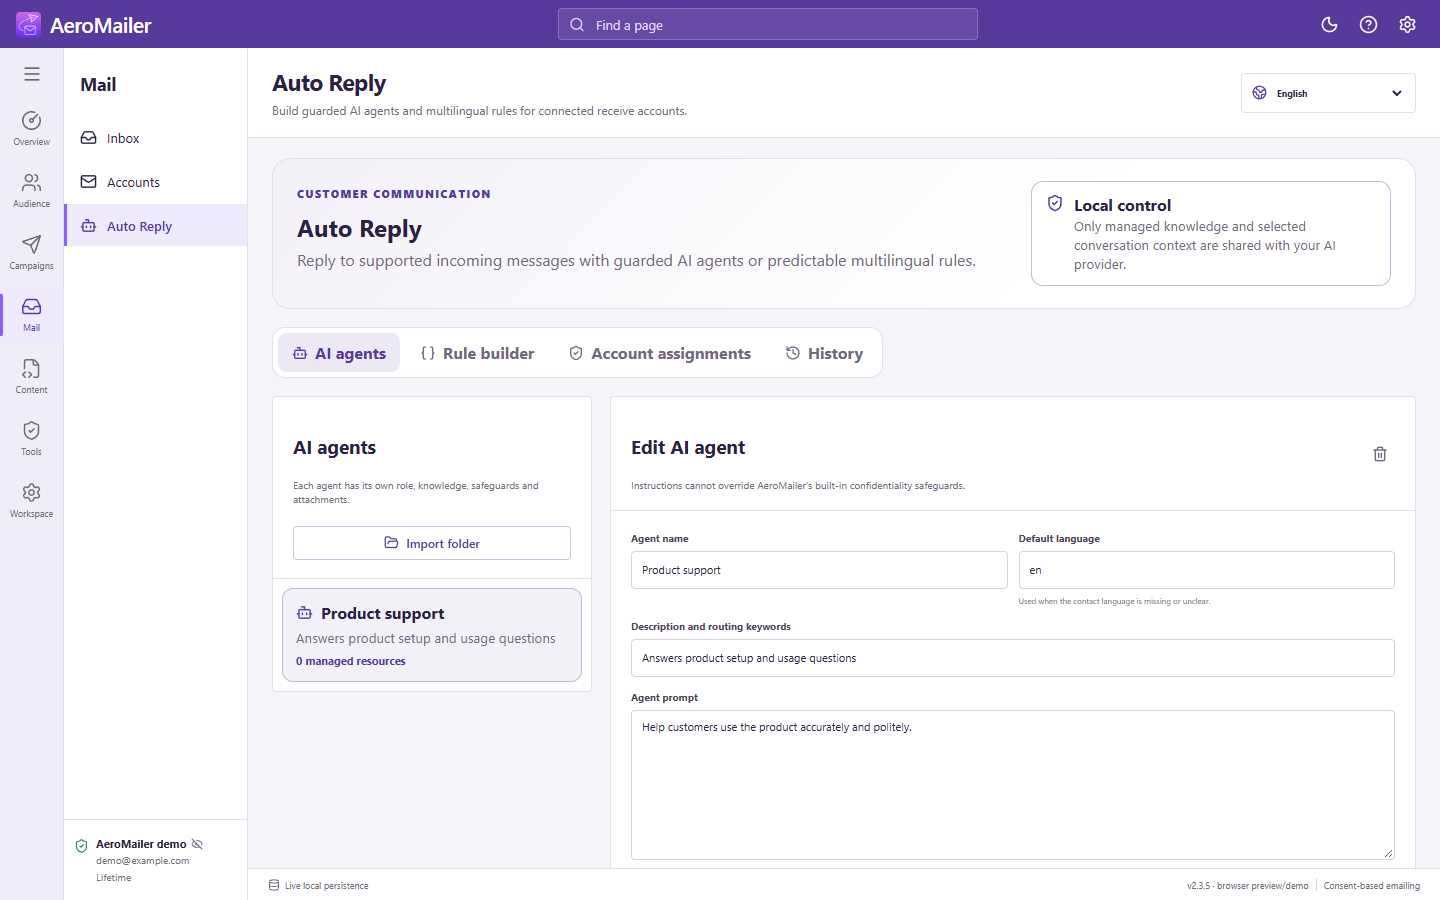Click the version 'v2.3.5 · browser preview/demo' text
The width and height of the screenshot is (1440, 900).
click(x=1248, y=886)
